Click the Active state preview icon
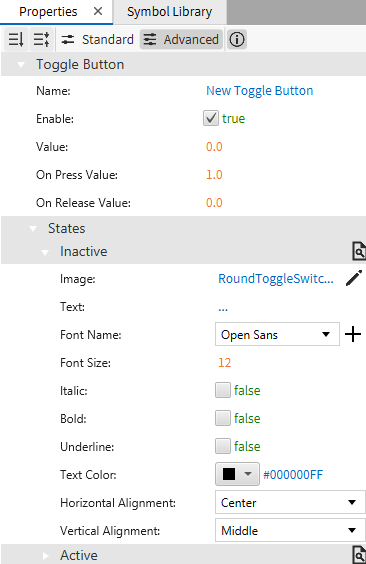 [x=359, y=555]
